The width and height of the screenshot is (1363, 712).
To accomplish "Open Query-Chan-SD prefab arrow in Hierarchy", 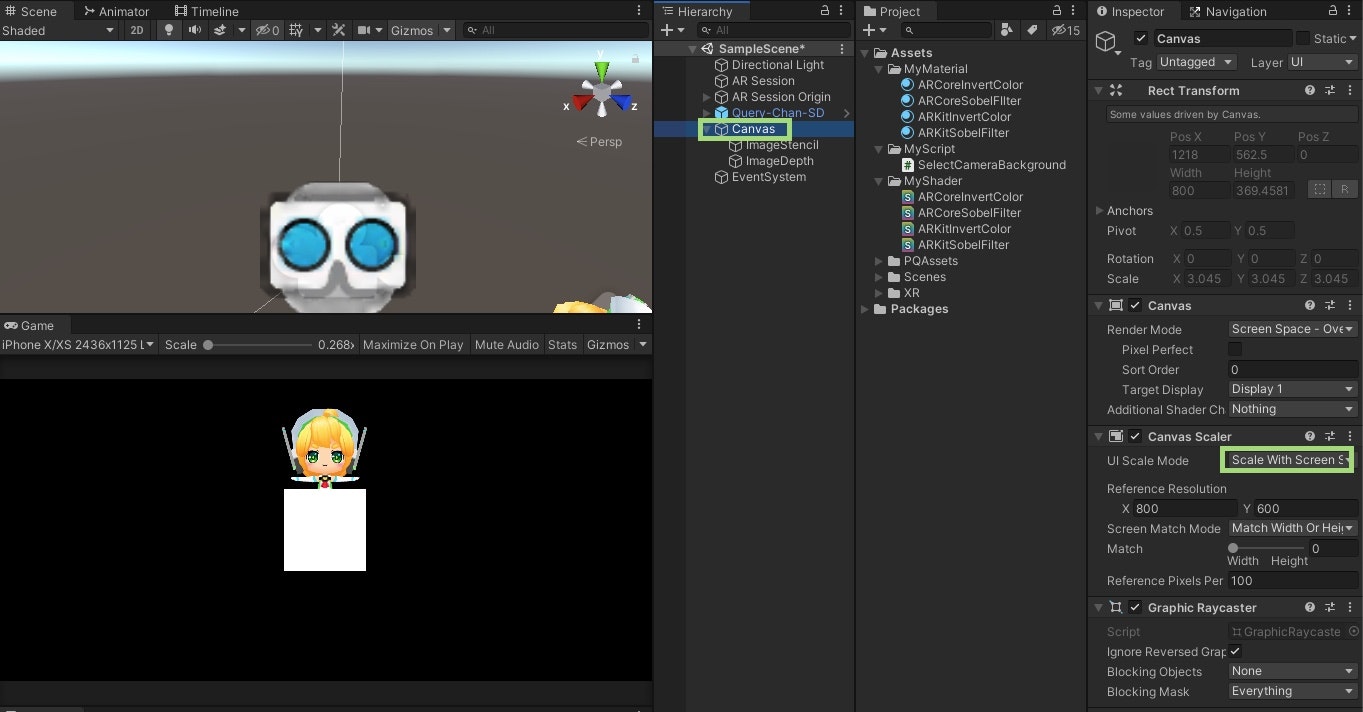I will pos(846,113).
